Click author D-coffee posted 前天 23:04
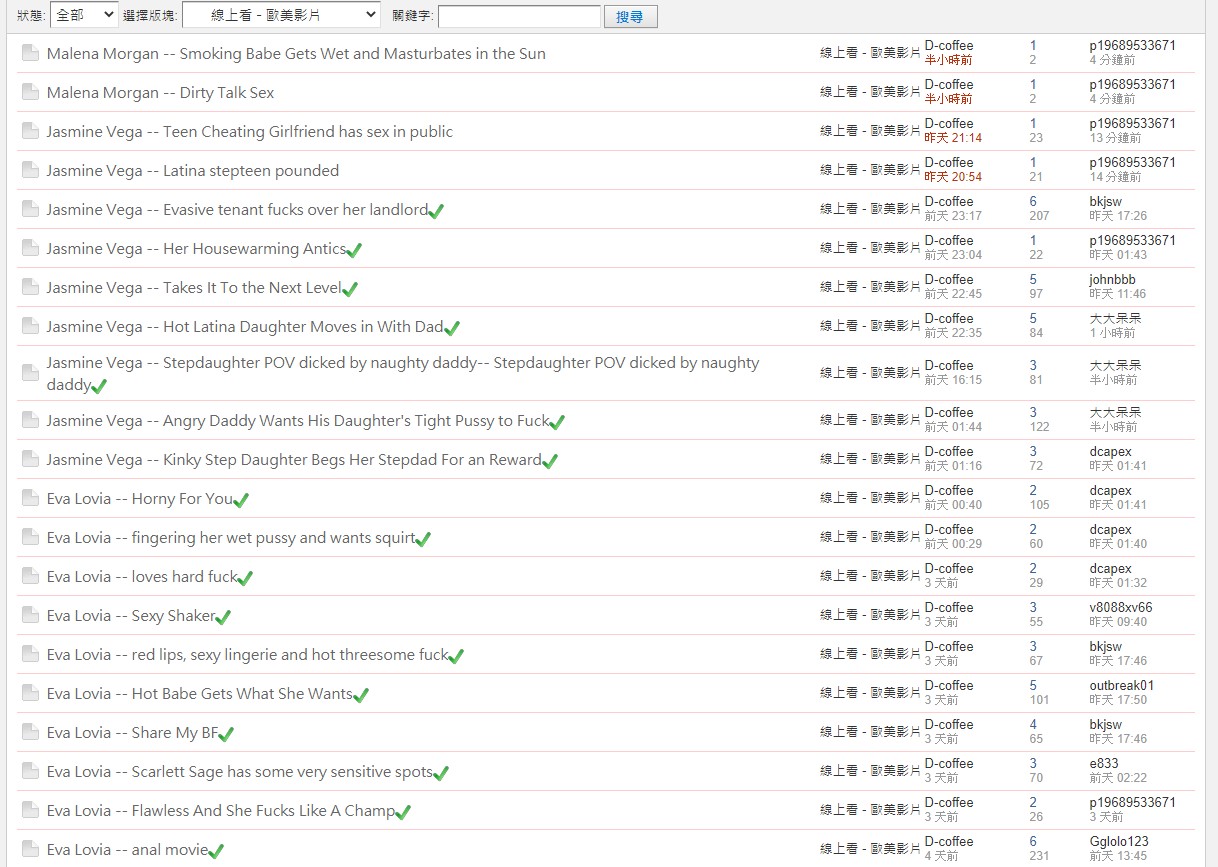 coord(948,241)
